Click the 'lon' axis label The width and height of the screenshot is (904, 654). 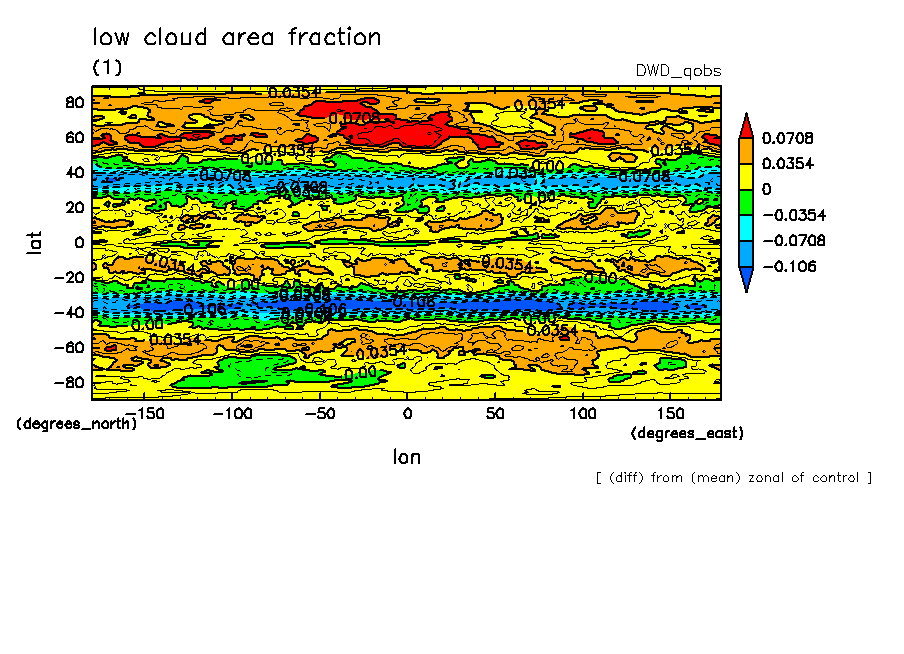pyautogui.click(x=406, y=457)
